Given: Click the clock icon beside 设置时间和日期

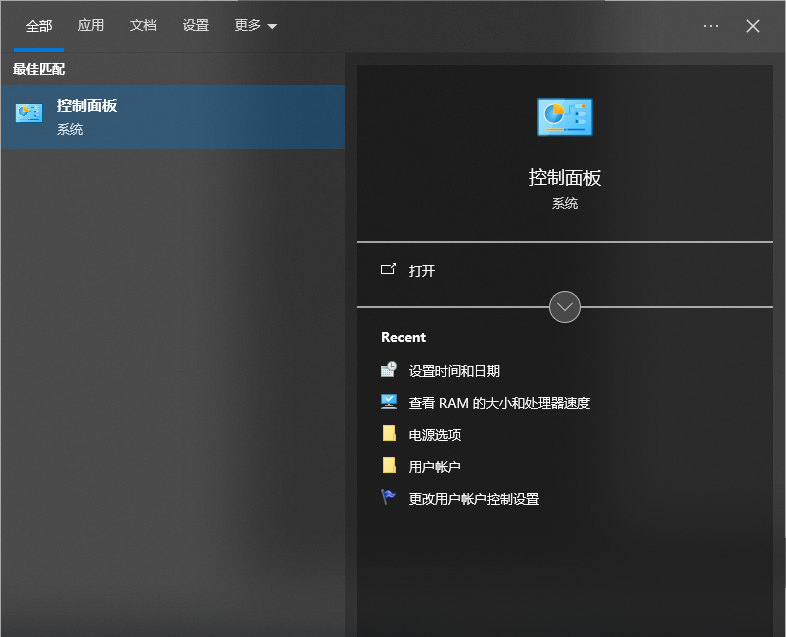Looking at the screenshot, I should (389, 370).
